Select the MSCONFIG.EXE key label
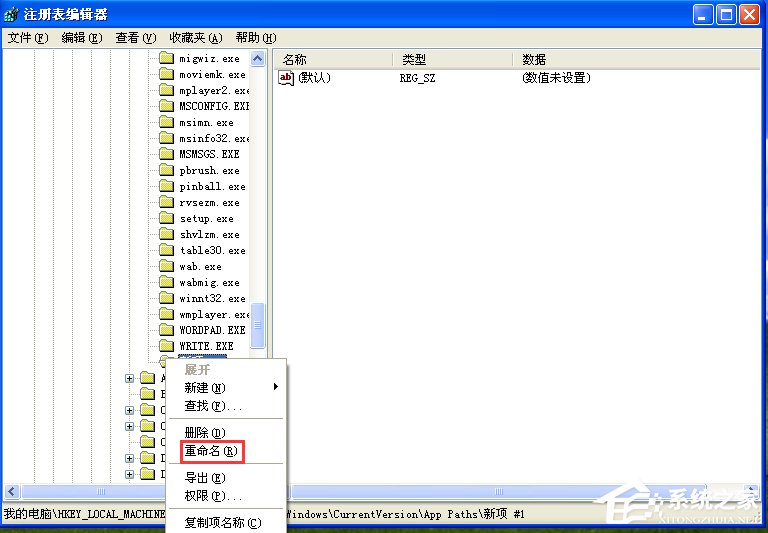This screenshot has height=533, width=768. click(214, 106)
